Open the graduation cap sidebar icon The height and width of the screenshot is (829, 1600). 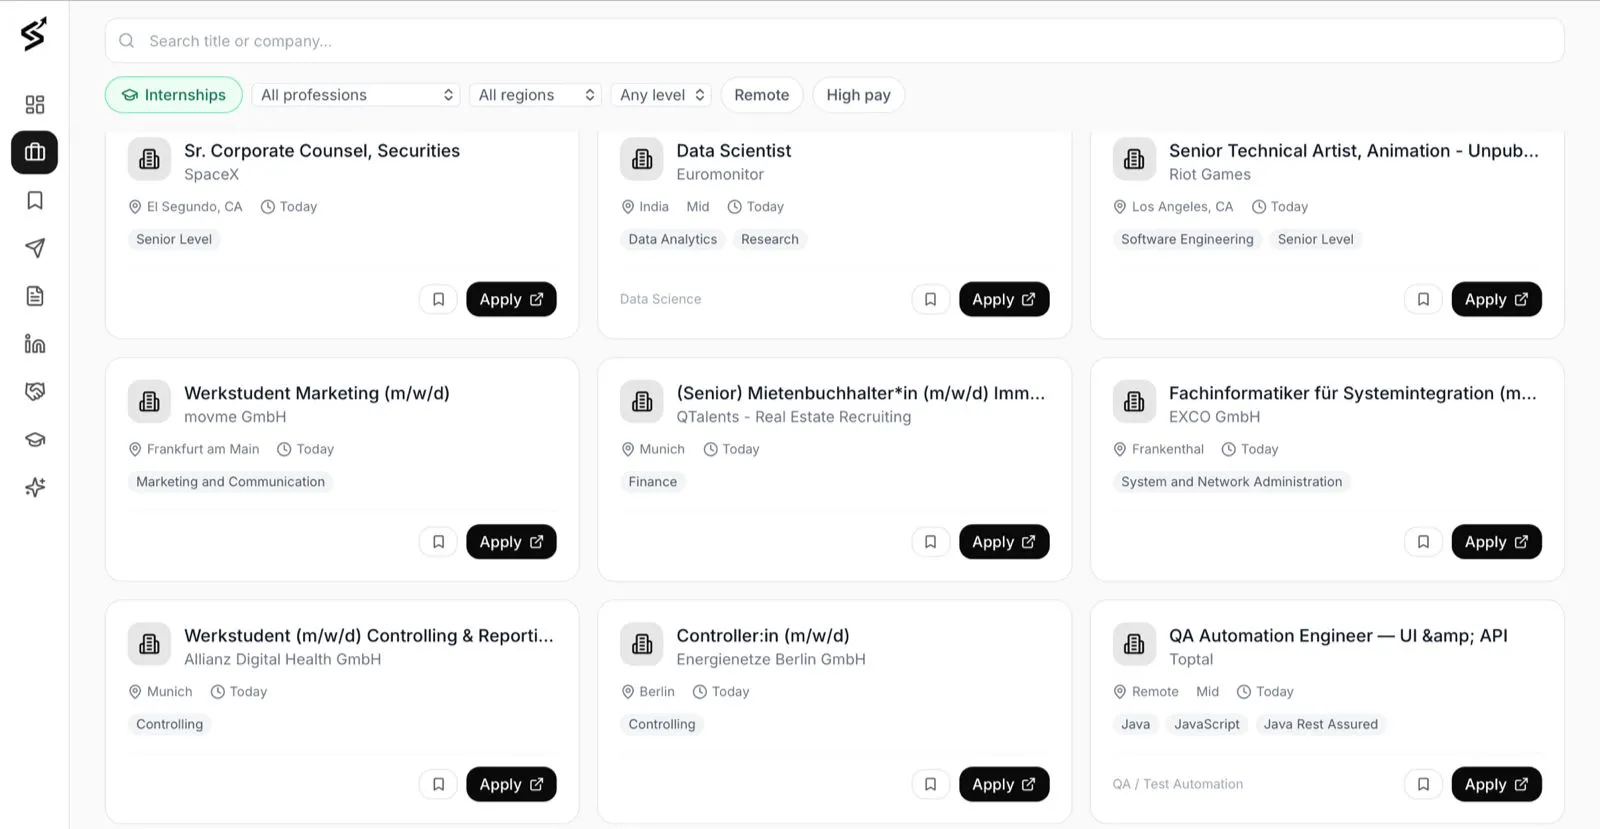(35, 440)
